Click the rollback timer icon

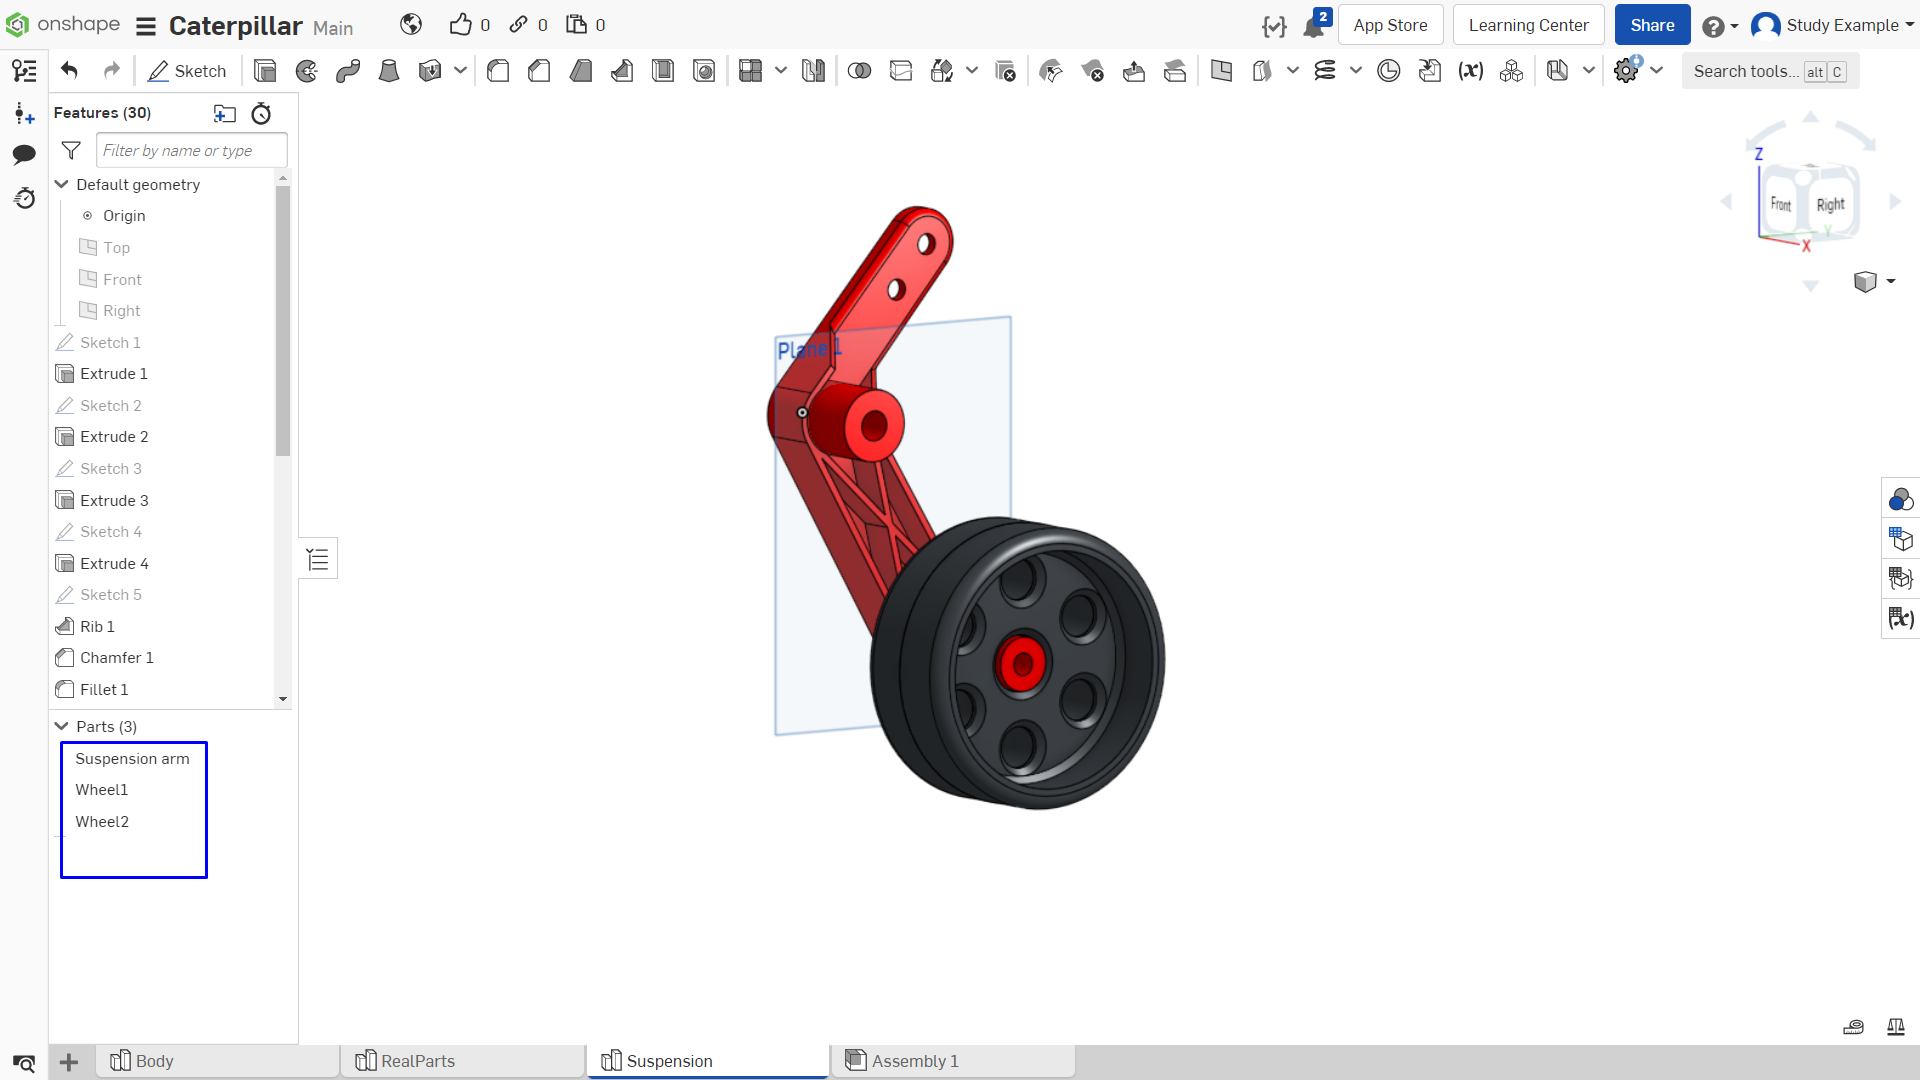(x=261, y=113)
